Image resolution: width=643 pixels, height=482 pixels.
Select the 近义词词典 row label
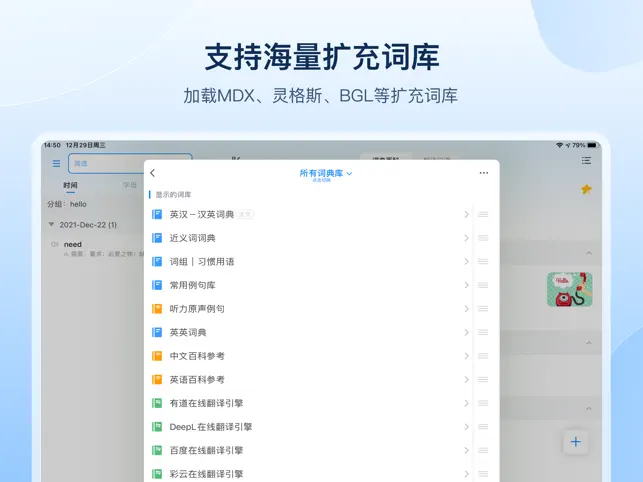pyautogui.click(x=192, y=238)
